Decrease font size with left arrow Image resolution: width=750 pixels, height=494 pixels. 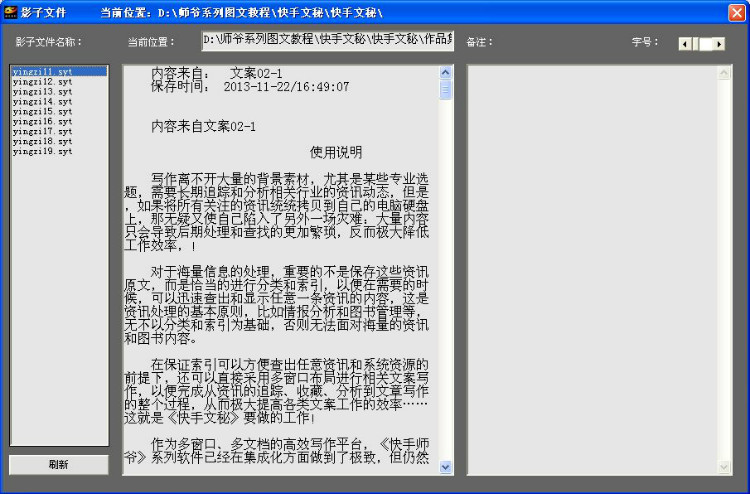(684, 44)
